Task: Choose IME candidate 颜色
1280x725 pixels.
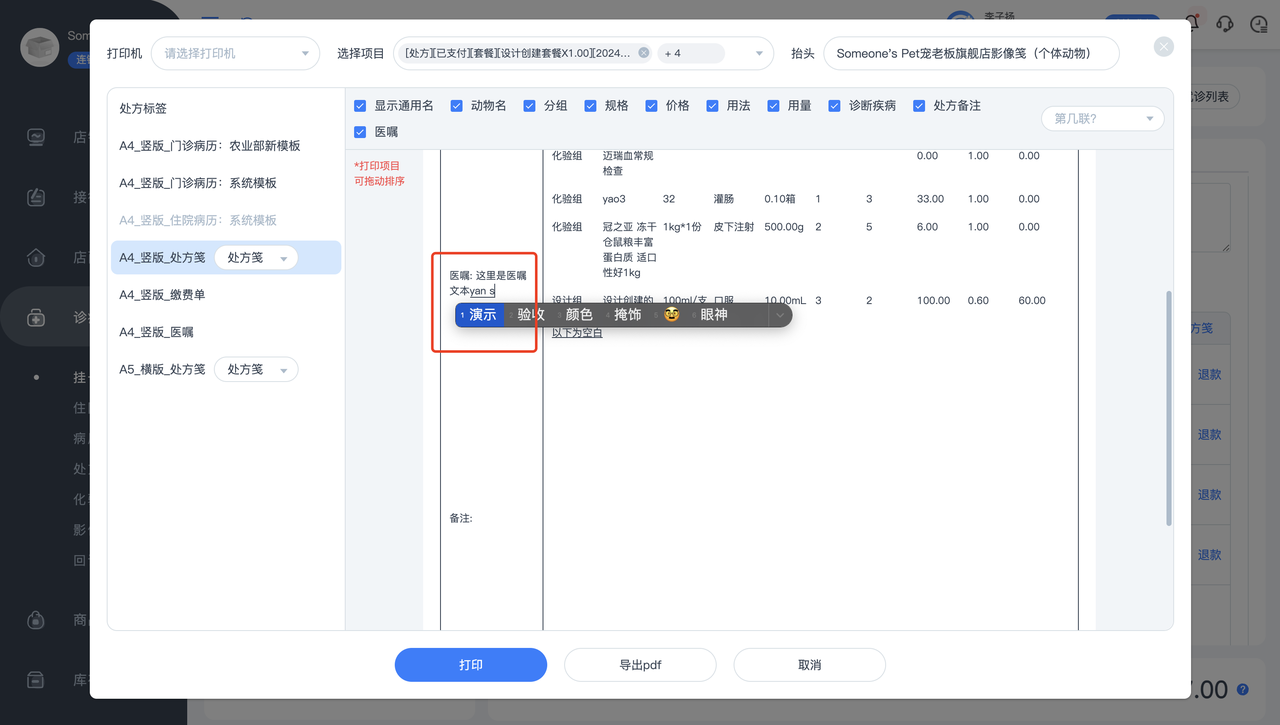Action: [x=579, y=315]
